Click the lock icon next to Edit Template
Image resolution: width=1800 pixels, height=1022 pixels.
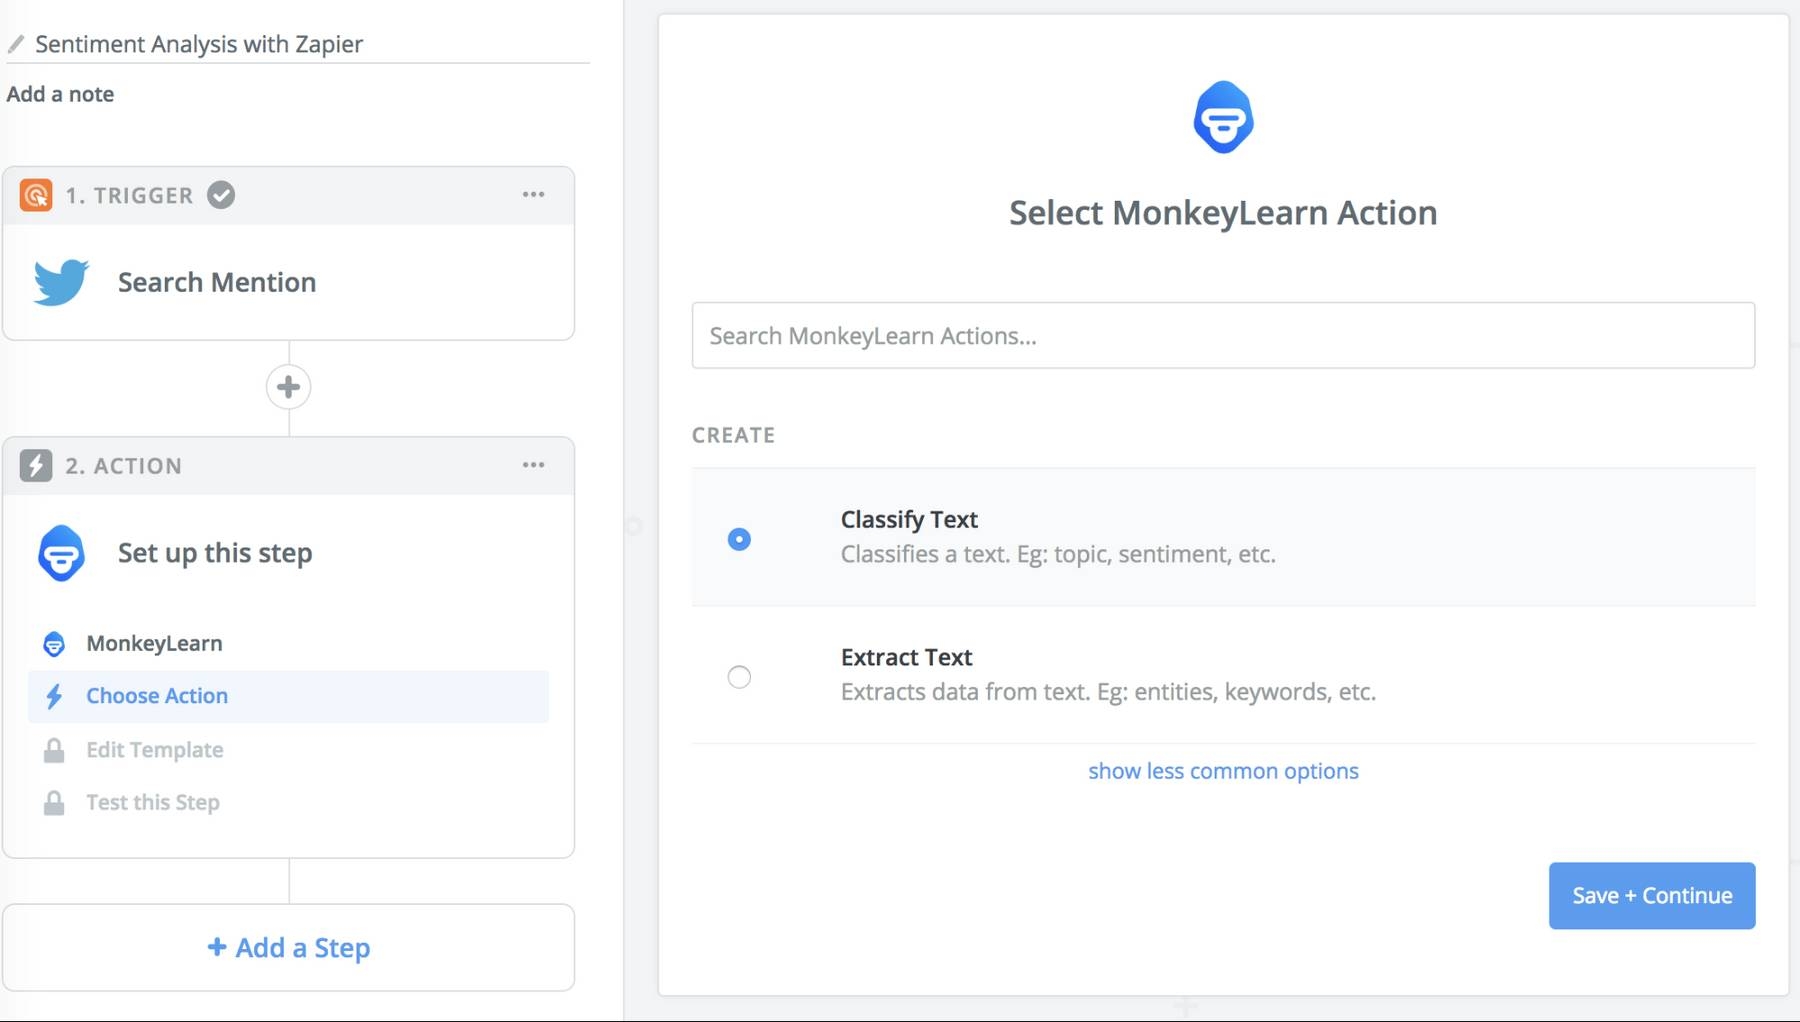coord(54,750)
